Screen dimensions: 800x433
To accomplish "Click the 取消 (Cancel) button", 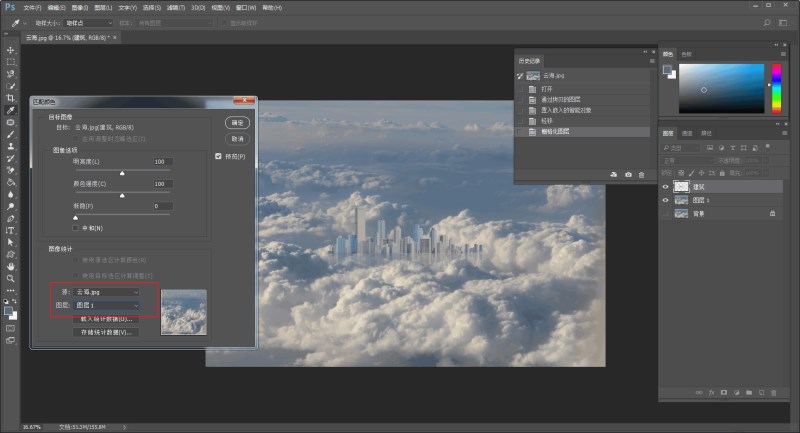I will [237, 138].
